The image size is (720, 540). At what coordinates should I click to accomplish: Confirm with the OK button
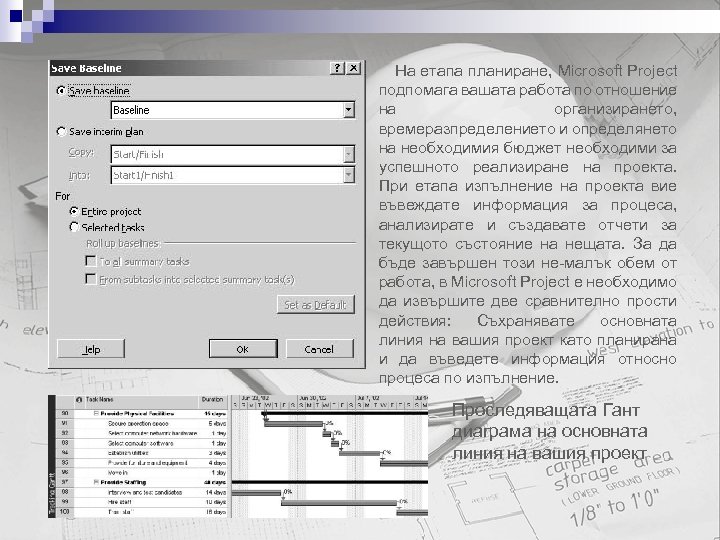click(243, 349)
